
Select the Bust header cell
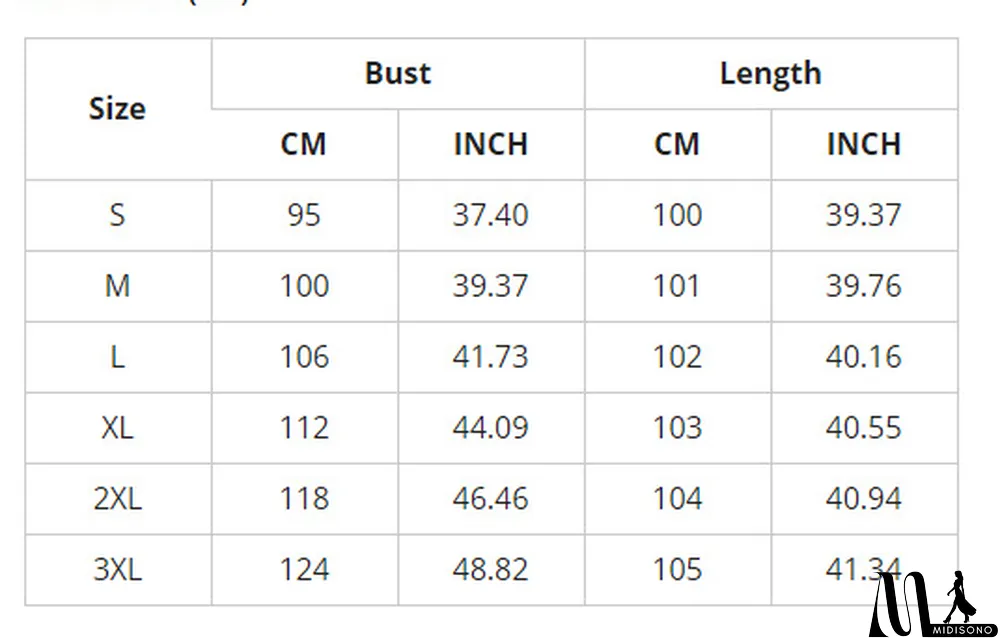(x=397, y=73)
